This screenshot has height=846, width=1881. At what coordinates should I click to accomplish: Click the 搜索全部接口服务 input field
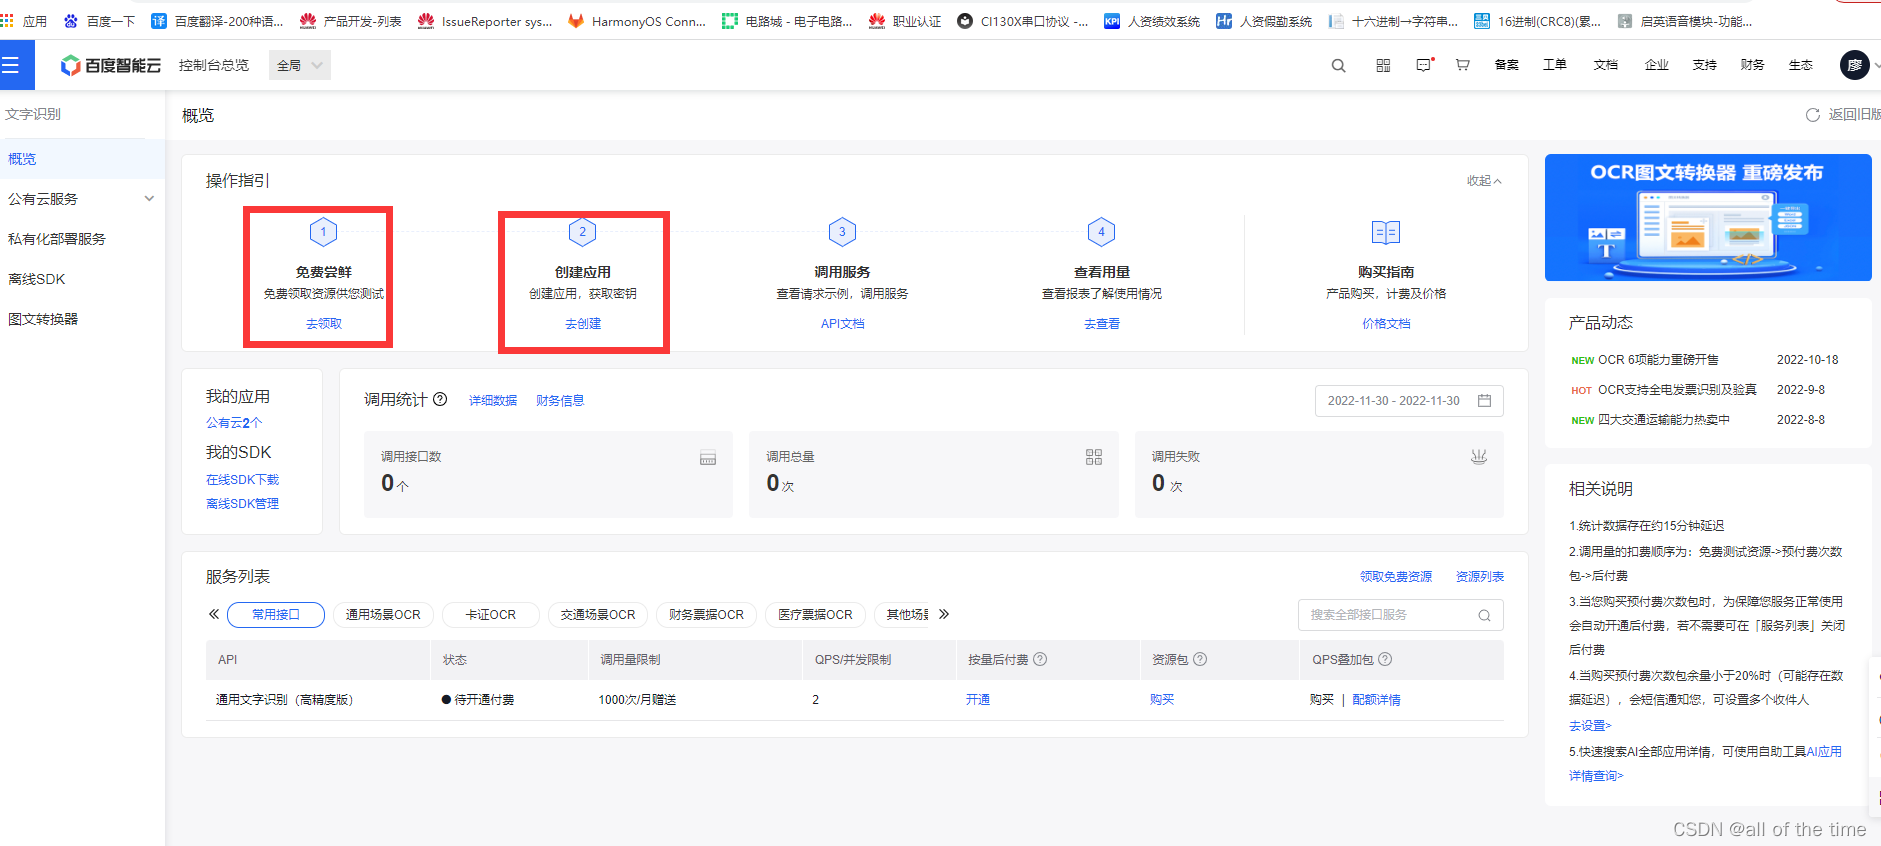[1400, 615]
